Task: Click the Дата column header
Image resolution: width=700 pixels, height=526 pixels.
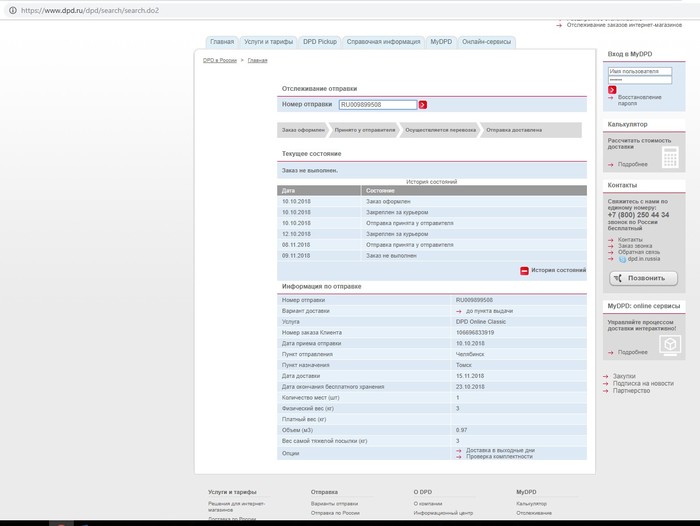Action: (x=319, y=191)
